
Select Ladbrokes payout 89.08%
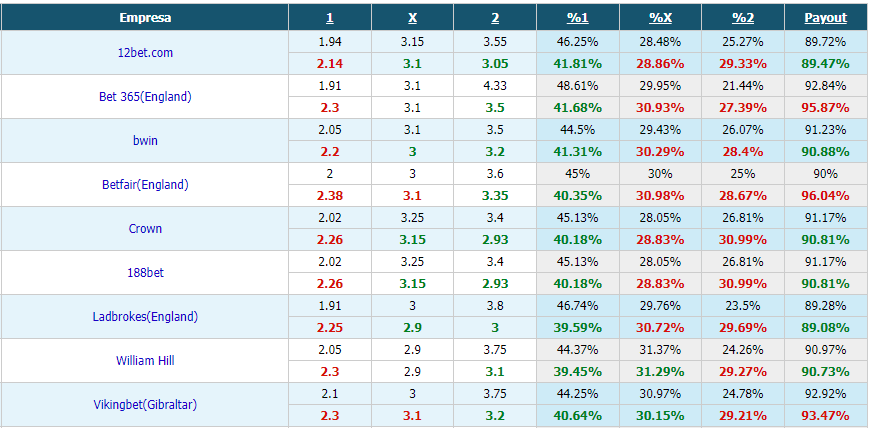point(826,328)
